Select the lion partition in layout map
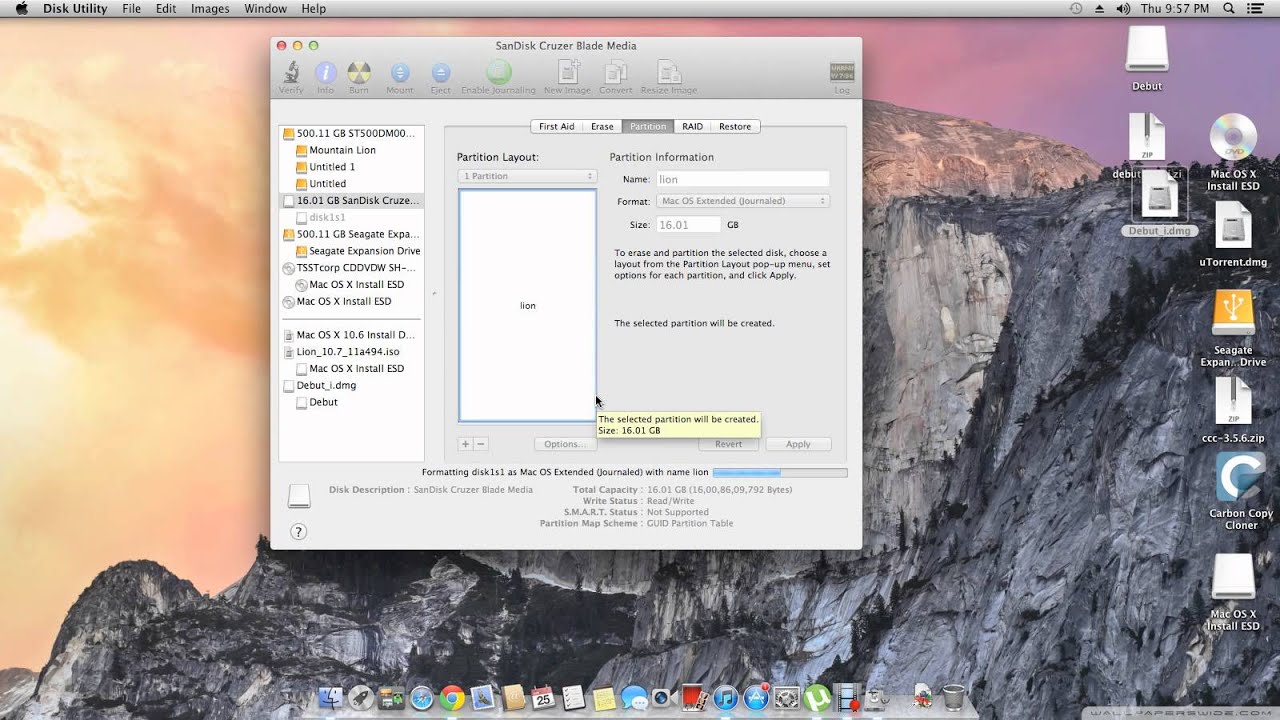The image size is (1280, 720). [528, 305]
